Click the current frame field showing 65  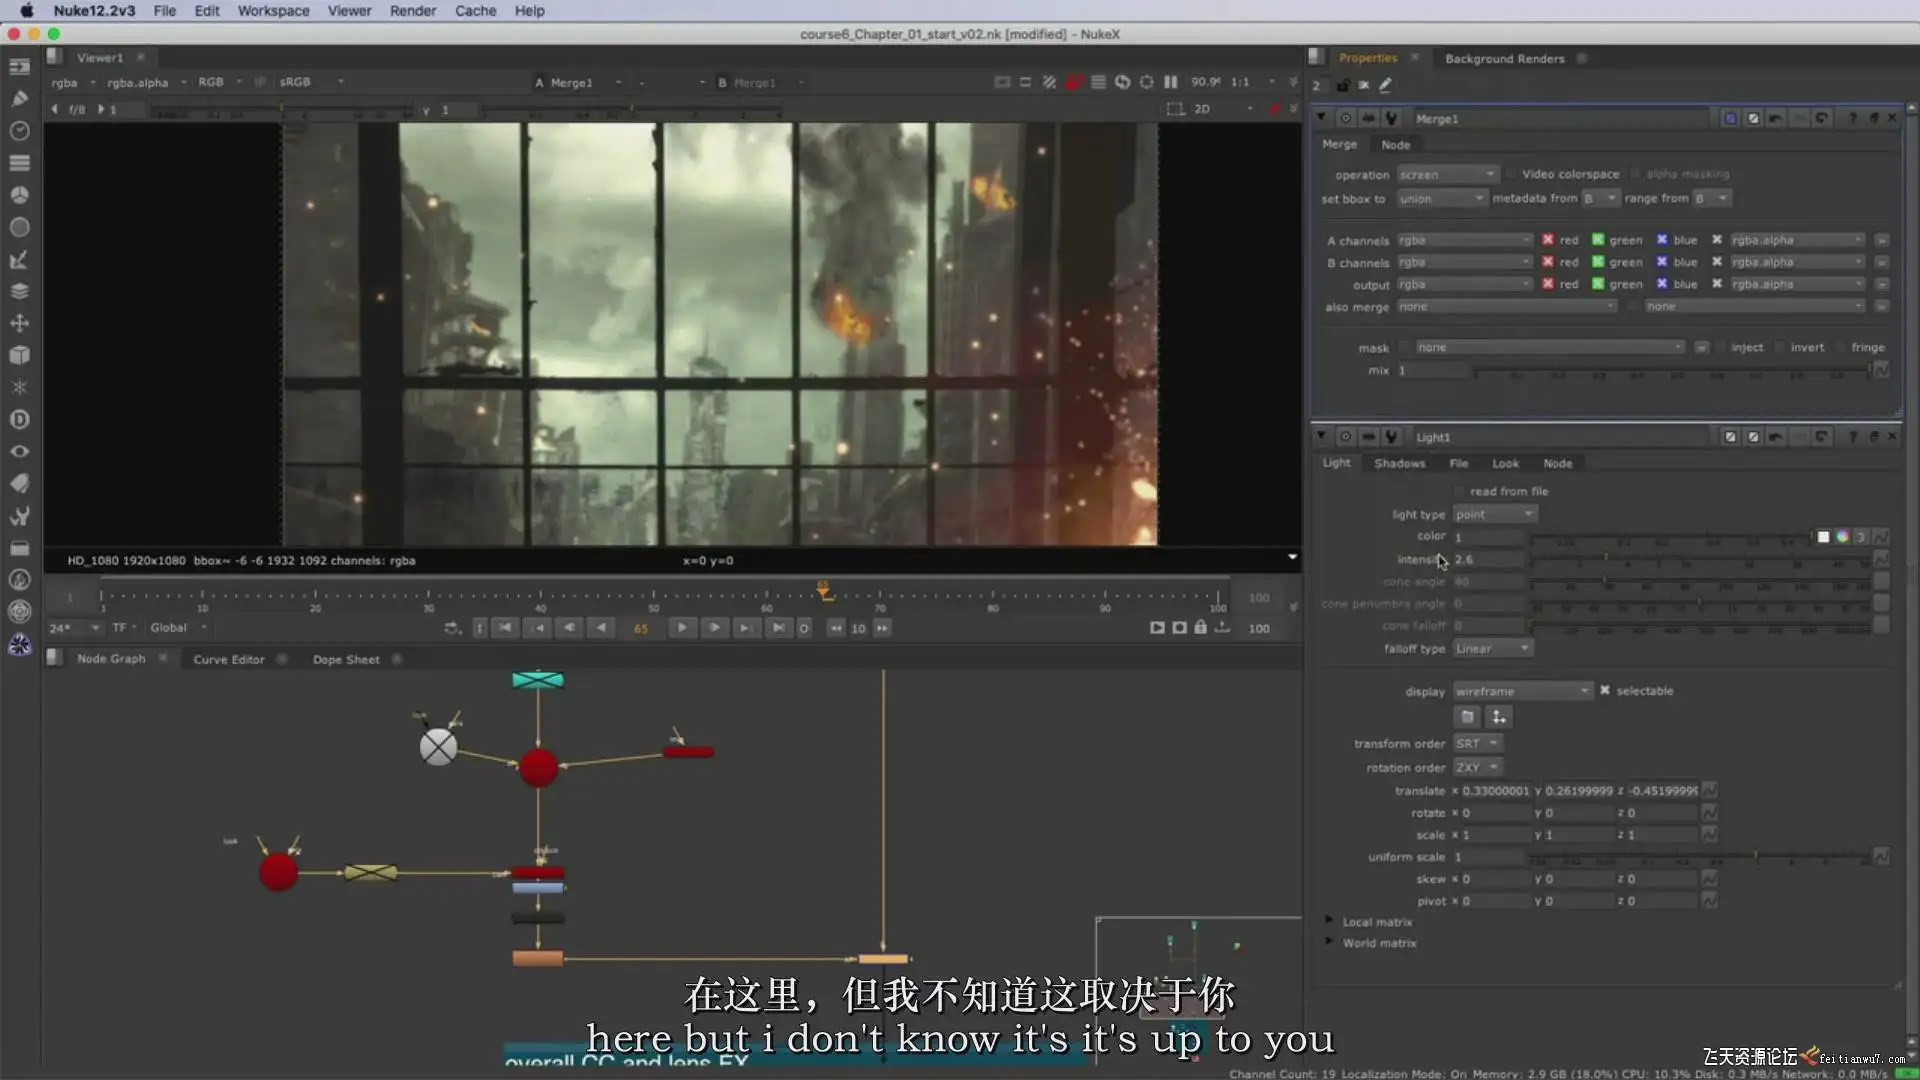coord(641,628)
